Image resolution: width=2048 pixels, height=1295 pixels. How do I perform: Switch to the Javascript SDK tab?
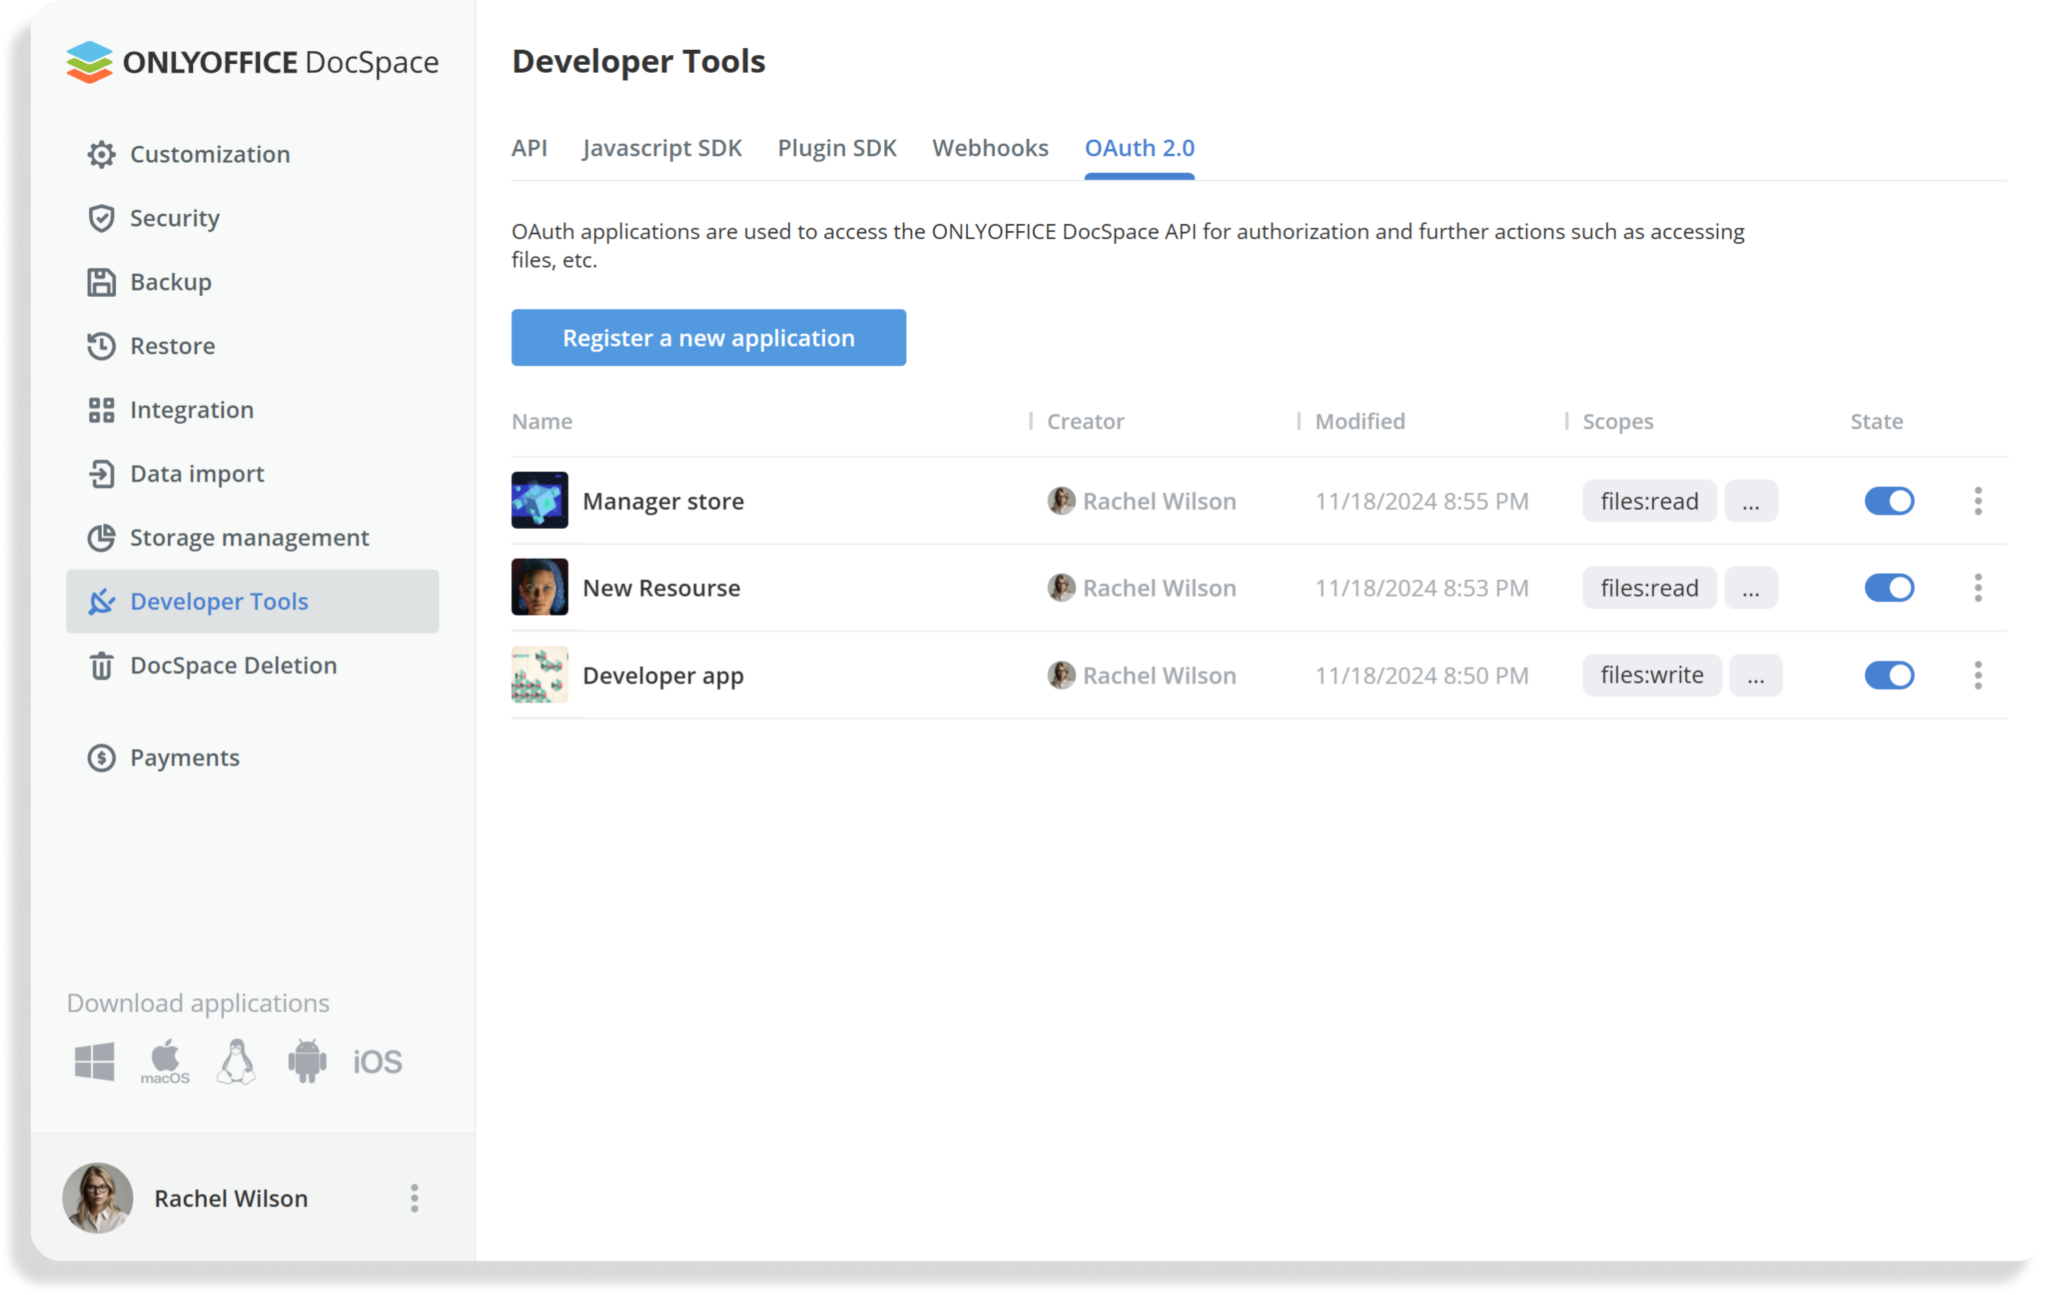pyautogui.click(x=662, y=148)
